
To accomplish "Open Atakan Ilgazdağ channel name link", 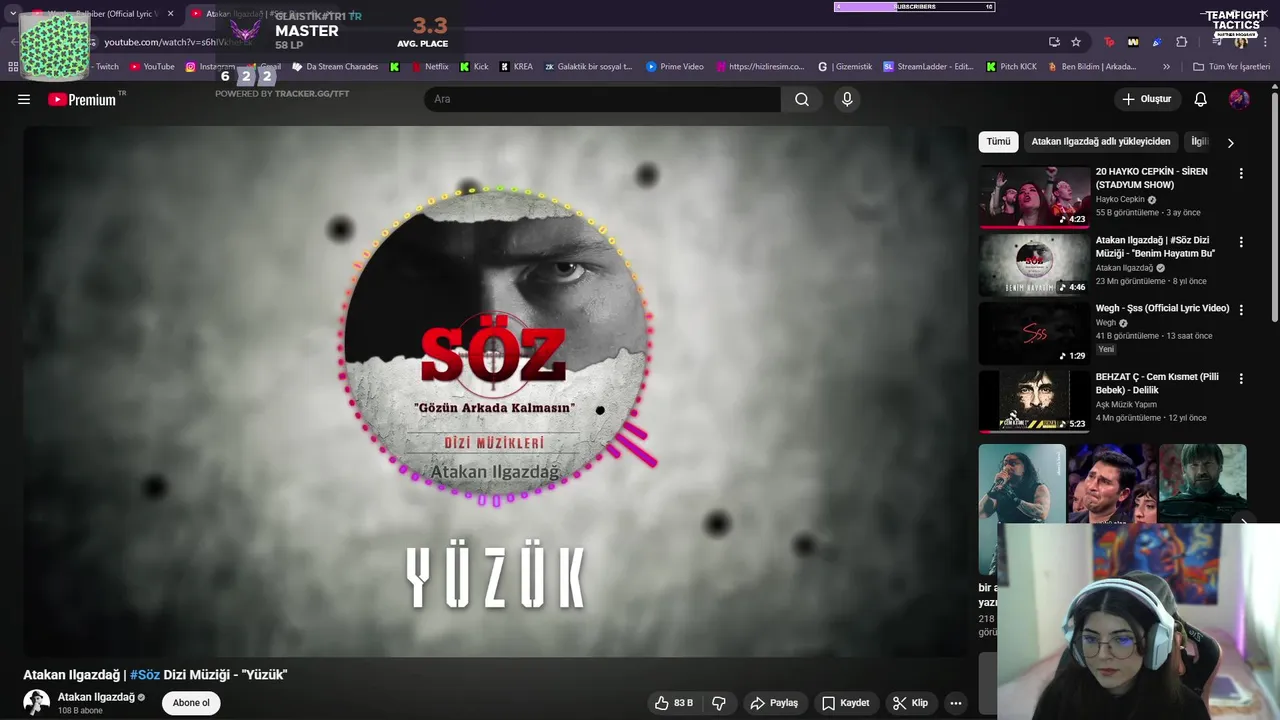I will 96,697.
